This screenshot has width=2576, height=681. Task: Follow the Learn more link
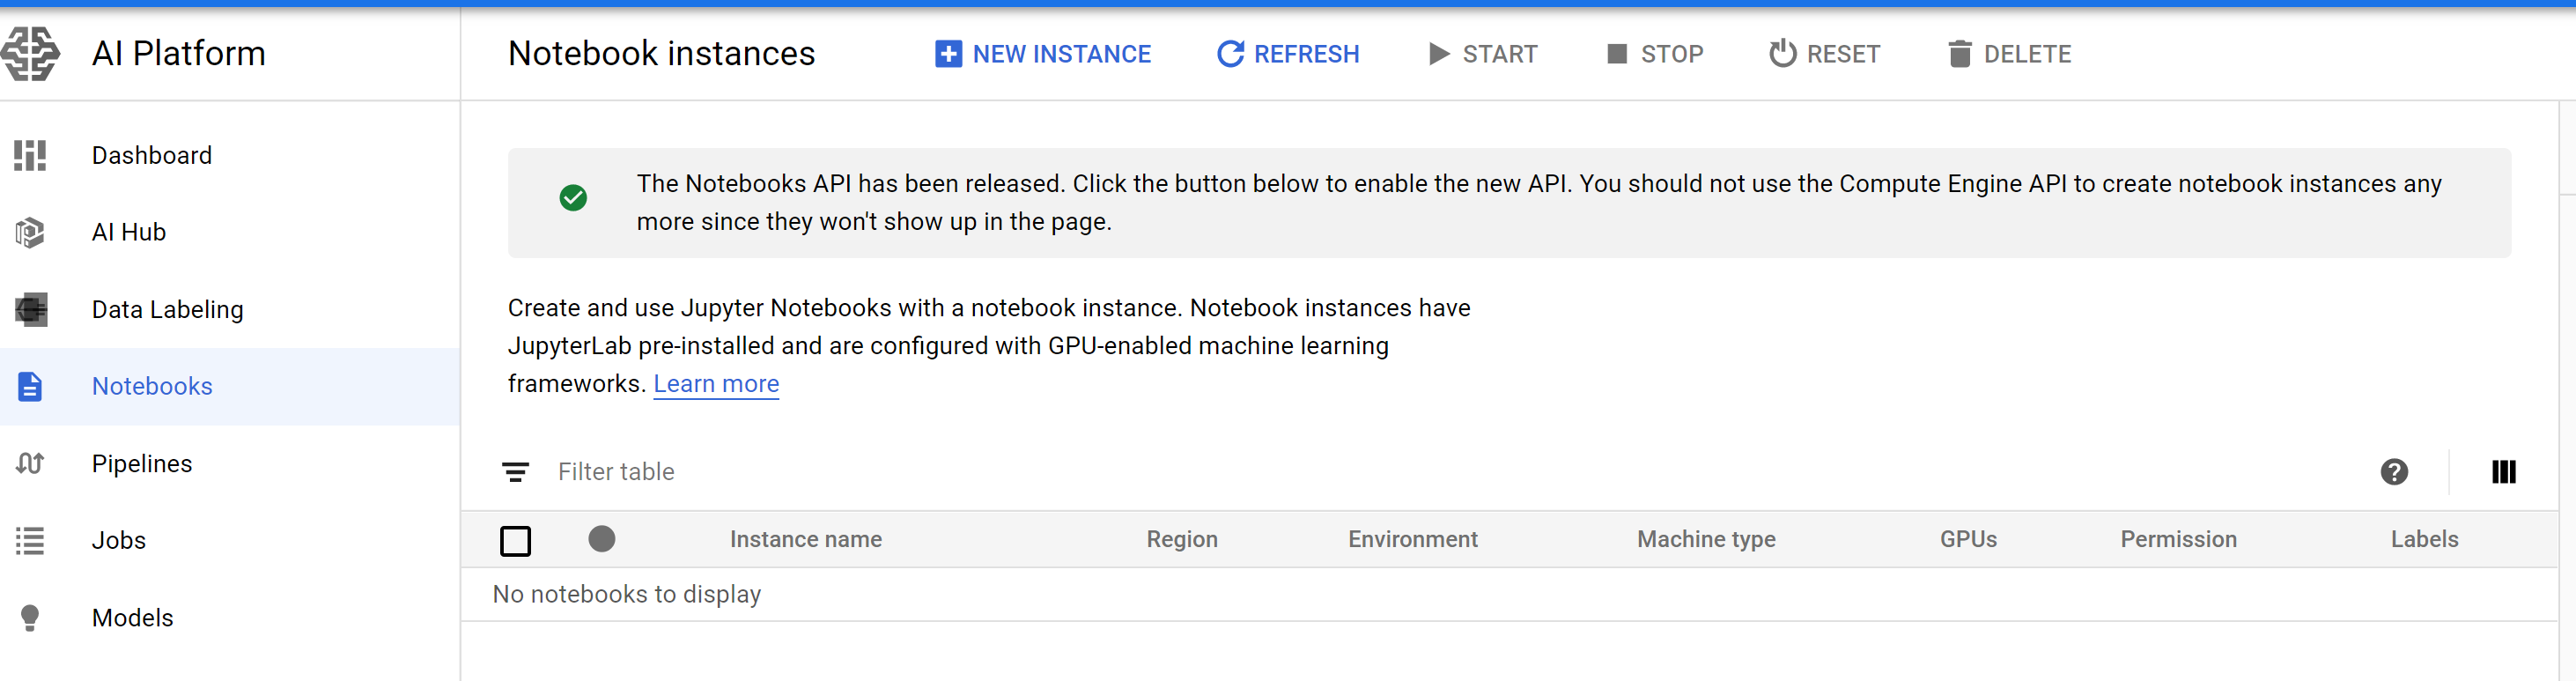[x=716, y=384]
